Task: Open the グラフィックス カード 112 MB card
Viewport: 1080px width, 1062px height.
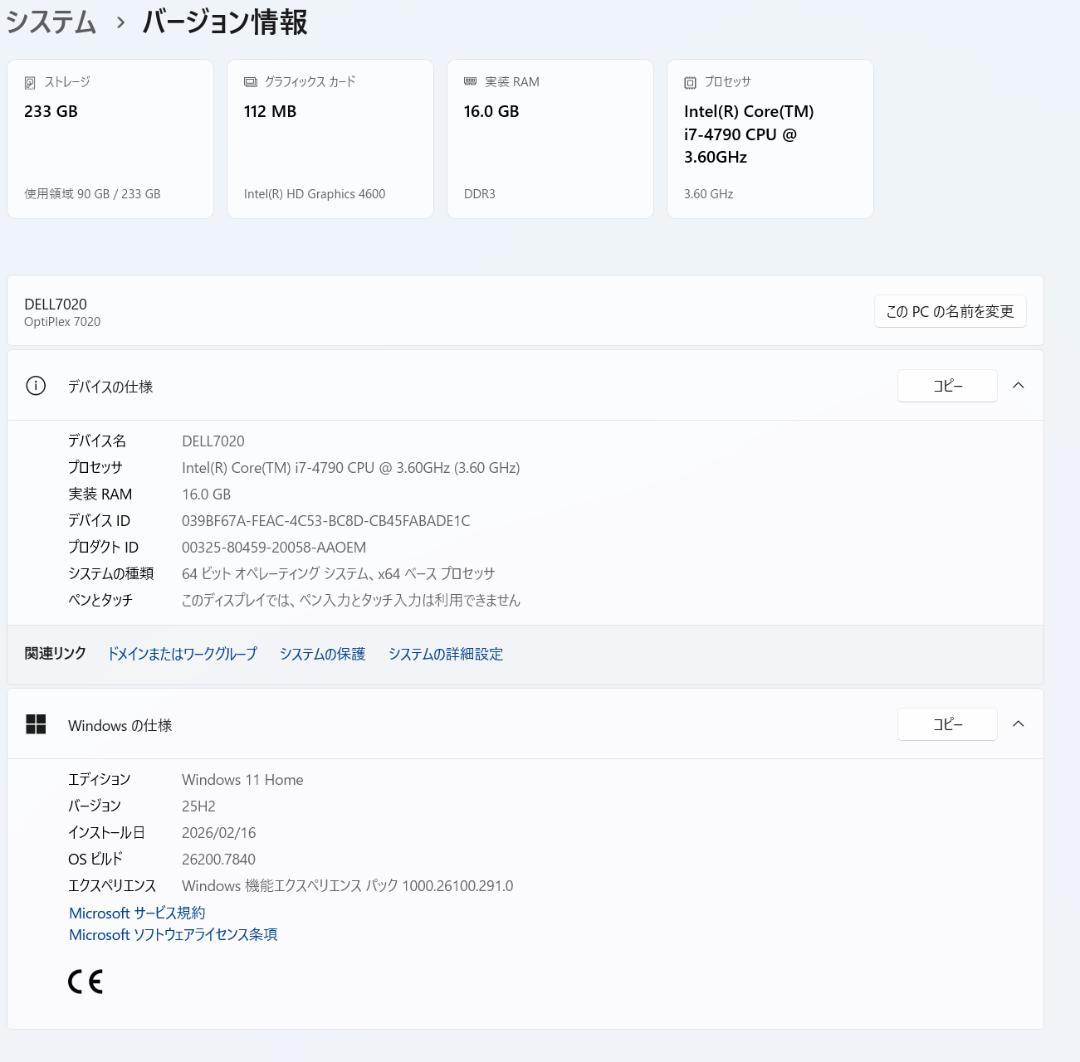Action: (330, 139)
